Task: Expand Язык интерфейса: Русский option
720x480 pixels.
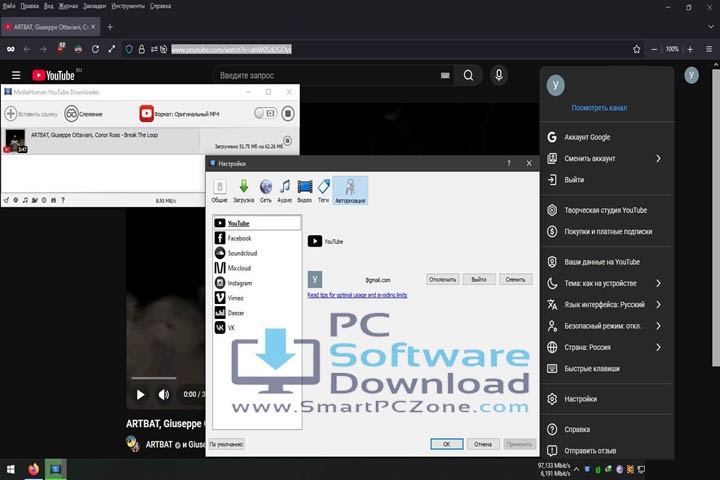Action: point(607,305)
